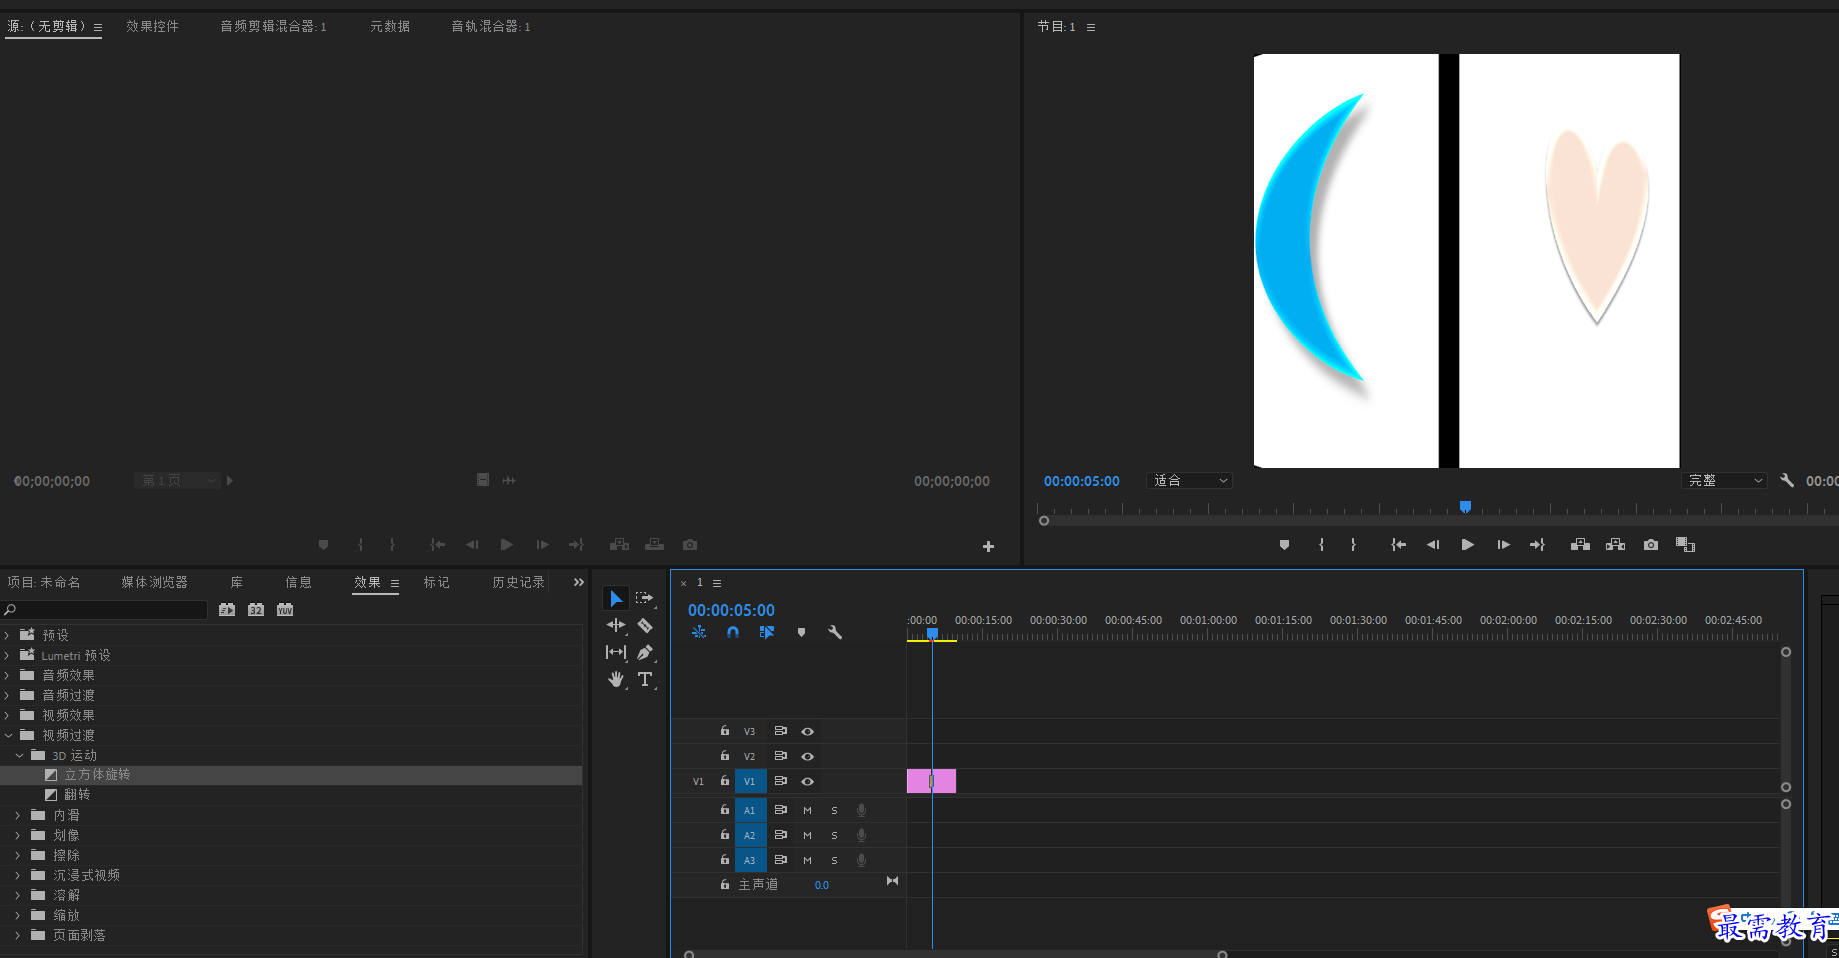Open 标记 panel tab

[x=436, y=582]
